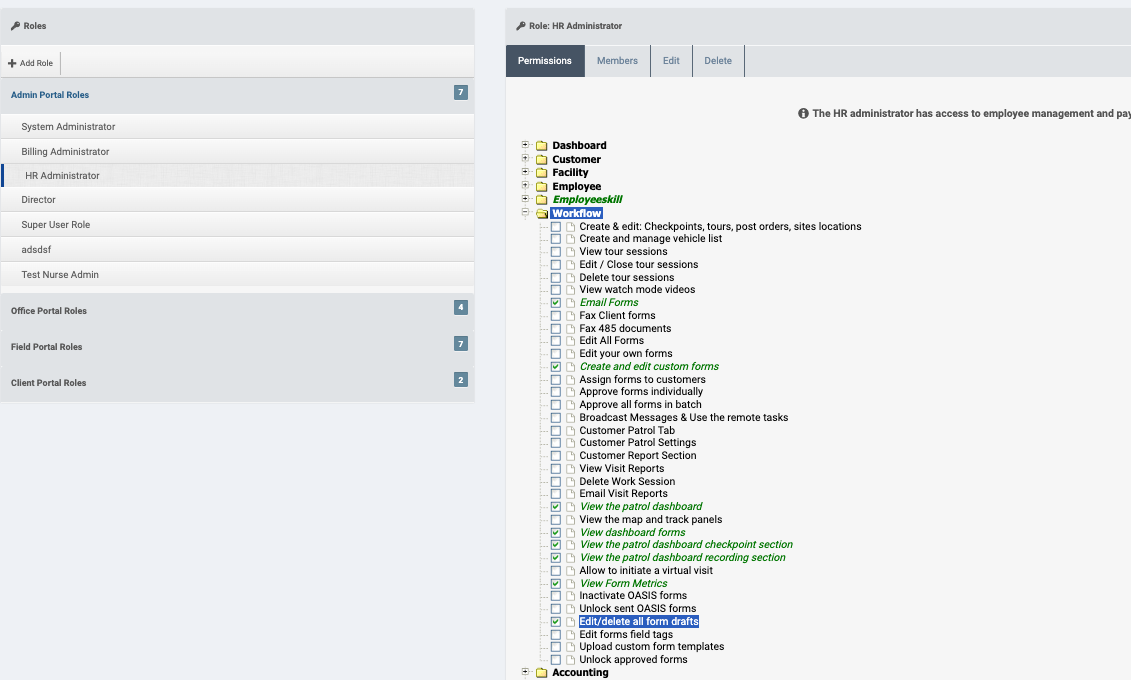Viewport: 1131px width, 680px height.
Task: Click document icon next to Fax Client forms
Action: pos(570,316)
